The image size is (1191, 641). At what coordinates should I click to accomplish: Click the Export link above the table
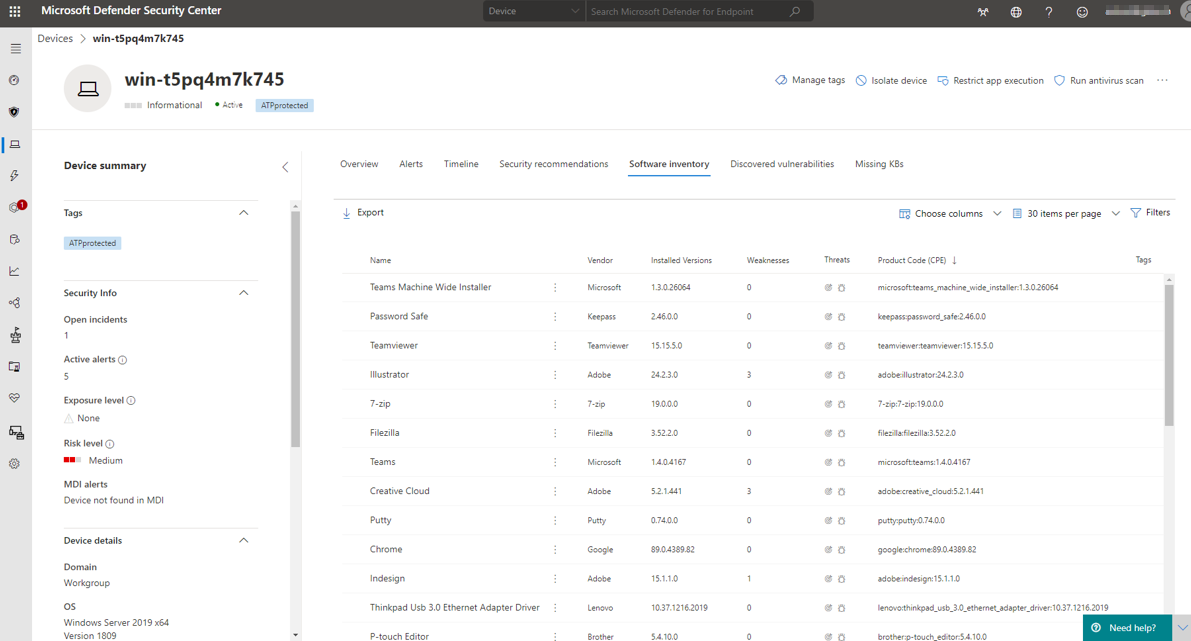click(362, 212)
